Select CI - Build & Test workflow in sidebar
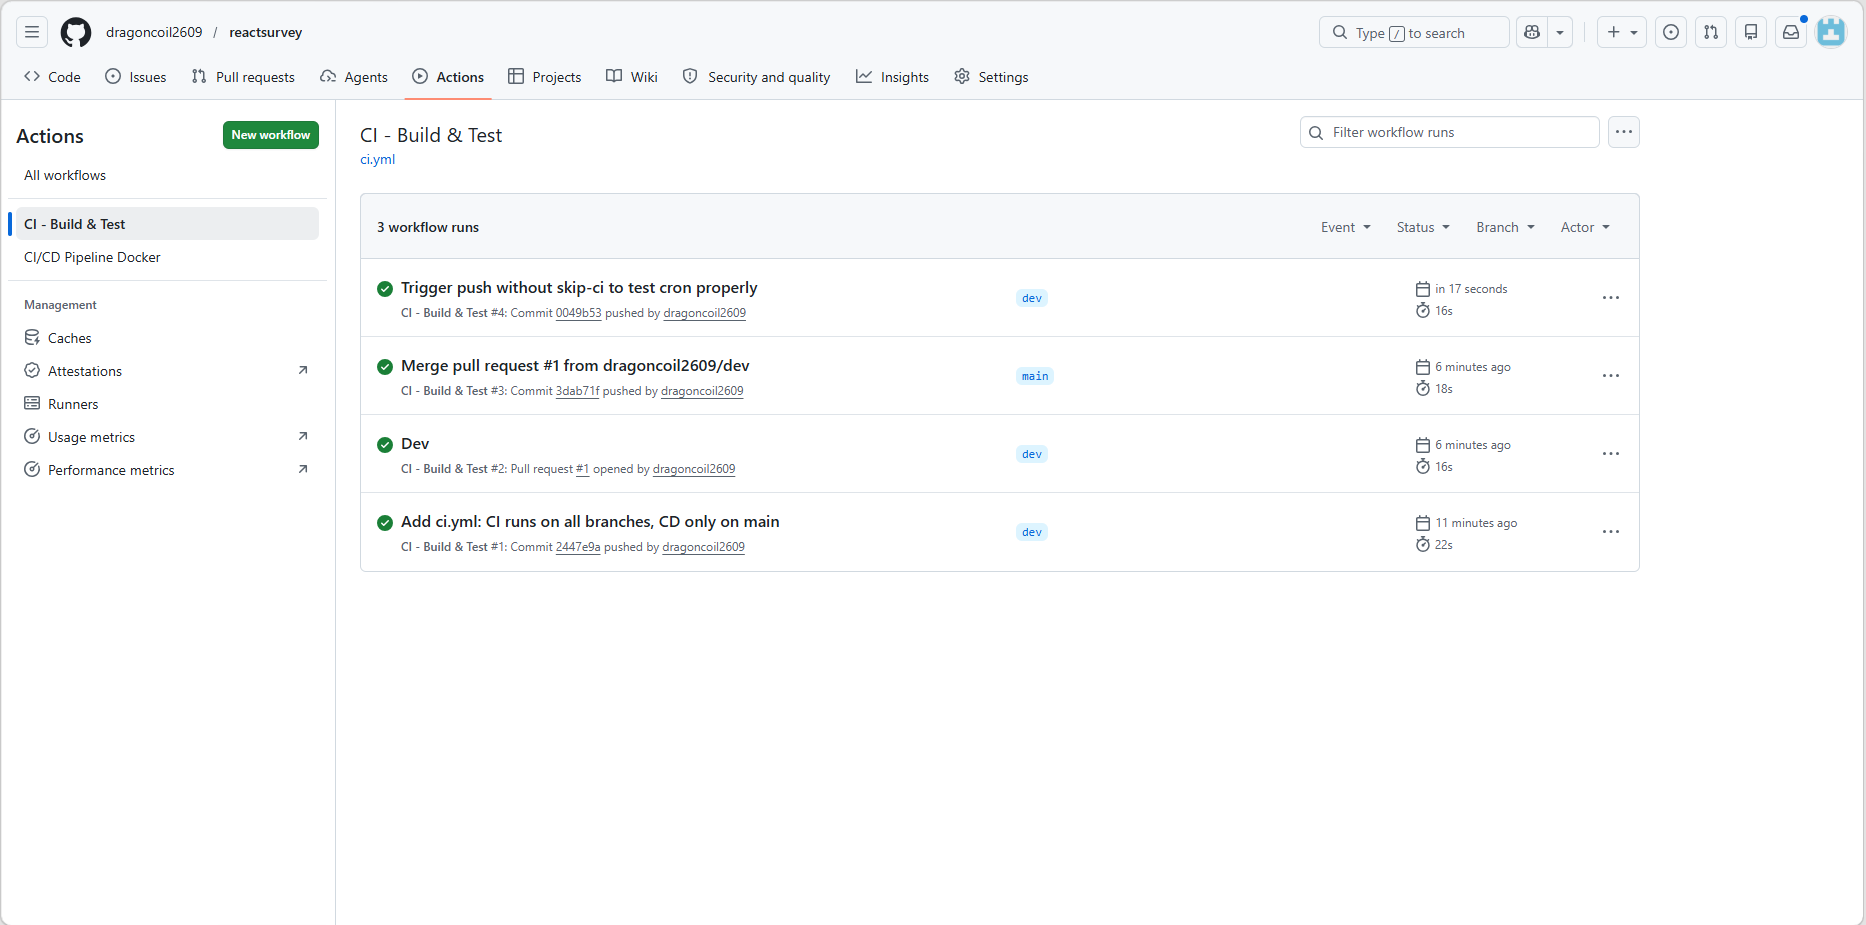Image resolution: width=1866 pixels, height=925 pixels. coord(167,224)
